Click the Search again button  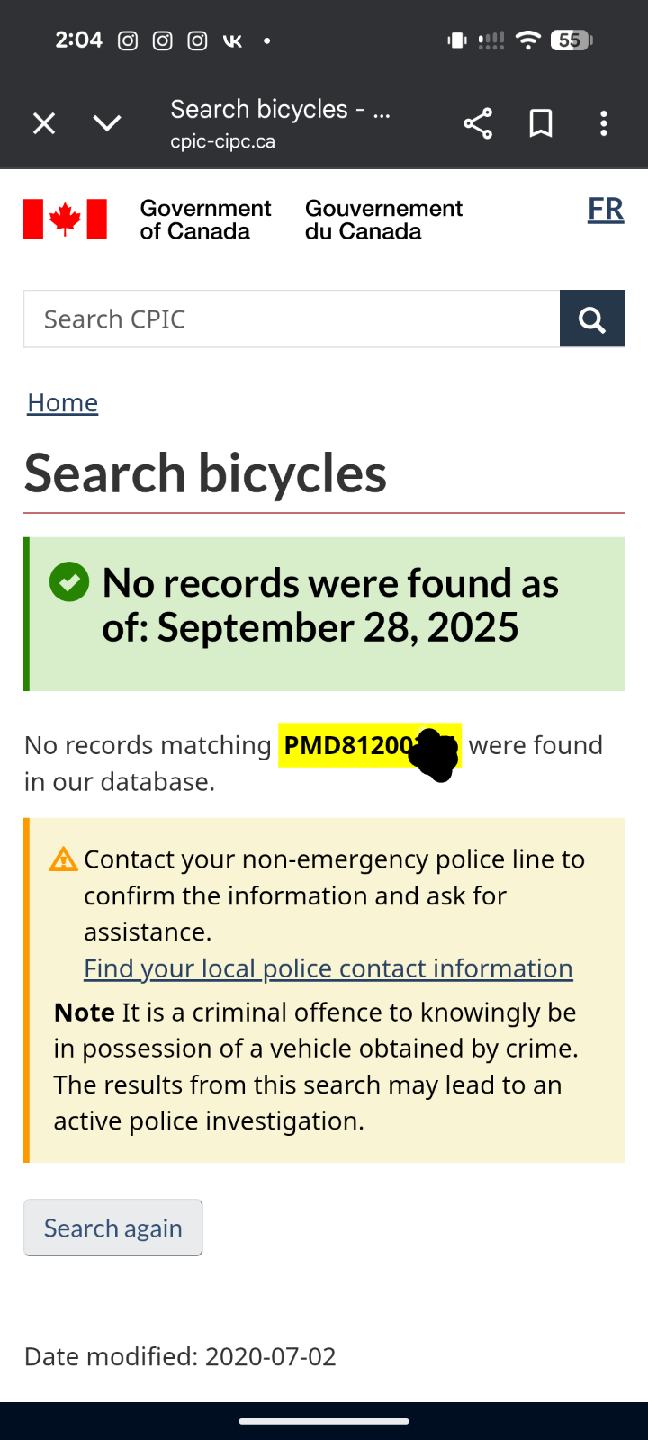coord(113,1228)
